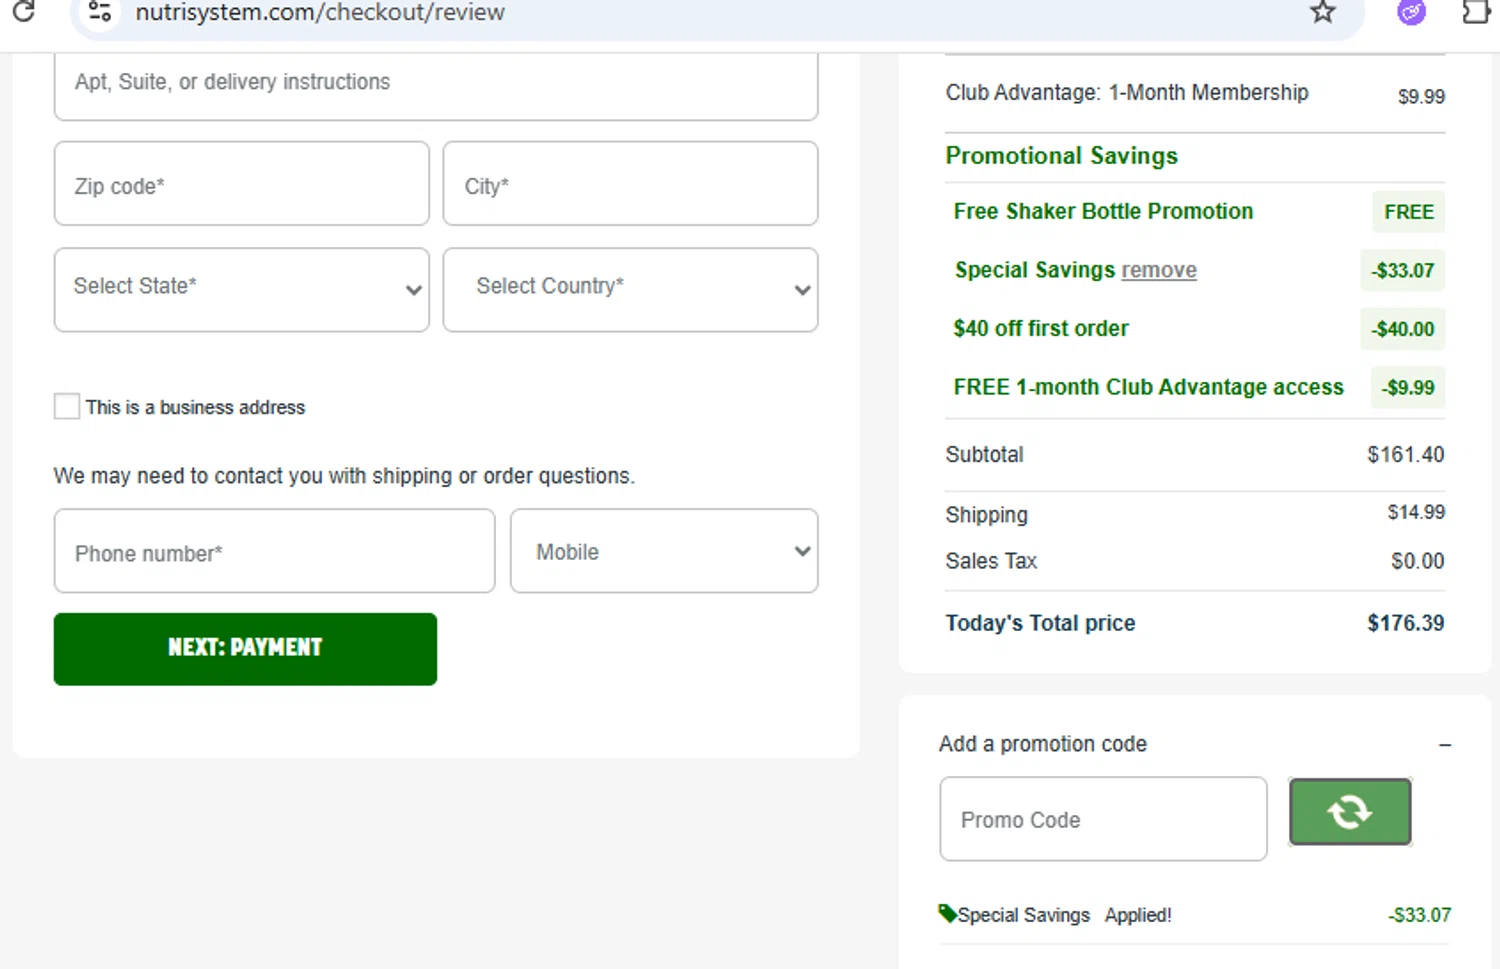Click the Phone number field
This screenshot has height=969, width=1500.
[x=274, y=551]
